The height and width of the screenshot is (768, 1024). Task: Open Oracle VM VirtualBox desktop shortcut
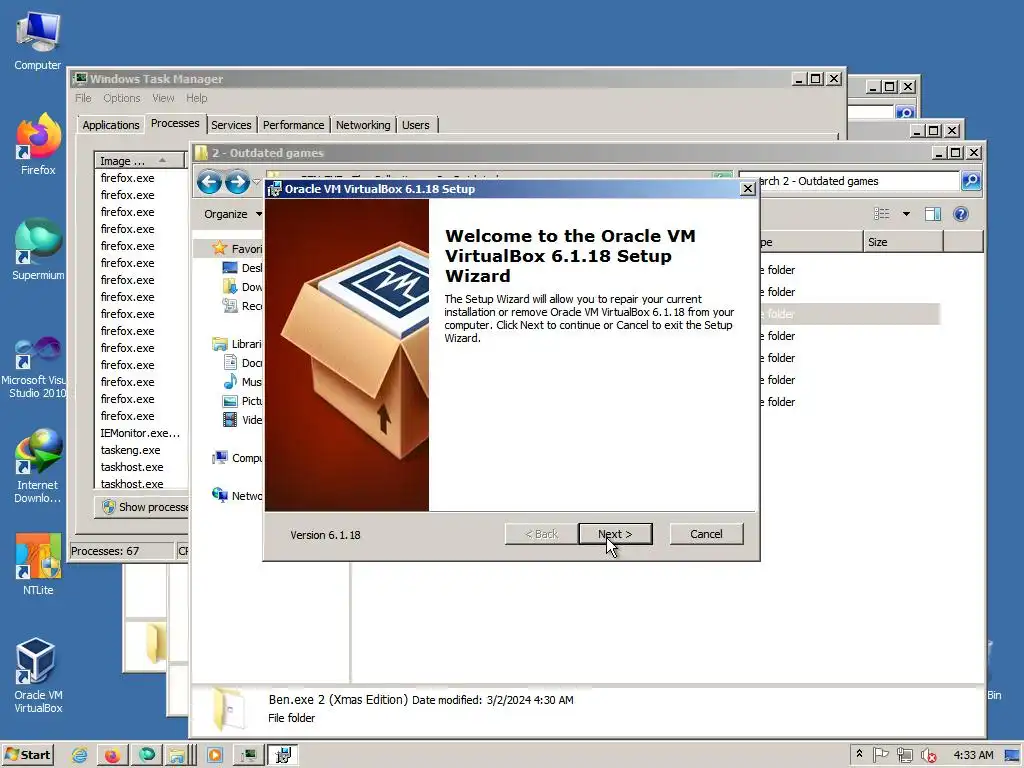click(37, 675)
